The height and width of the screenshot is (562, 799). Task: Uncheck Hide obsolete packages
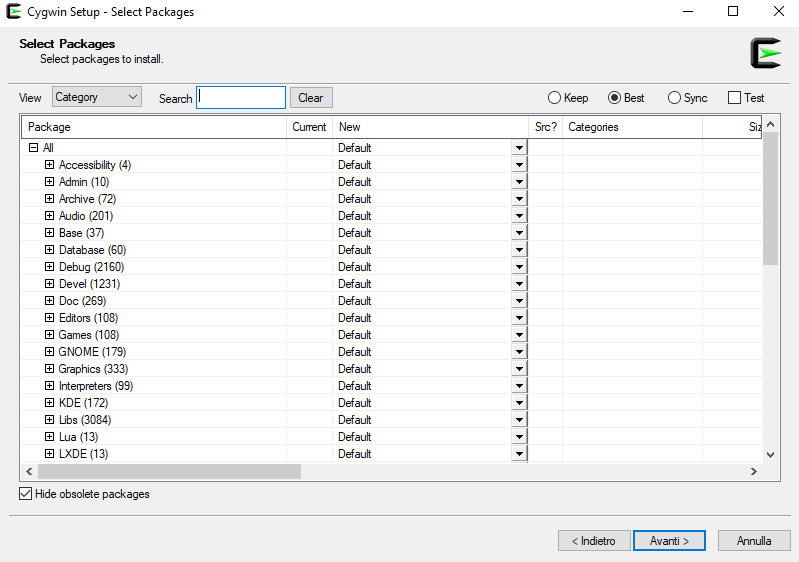coord(26,494)
